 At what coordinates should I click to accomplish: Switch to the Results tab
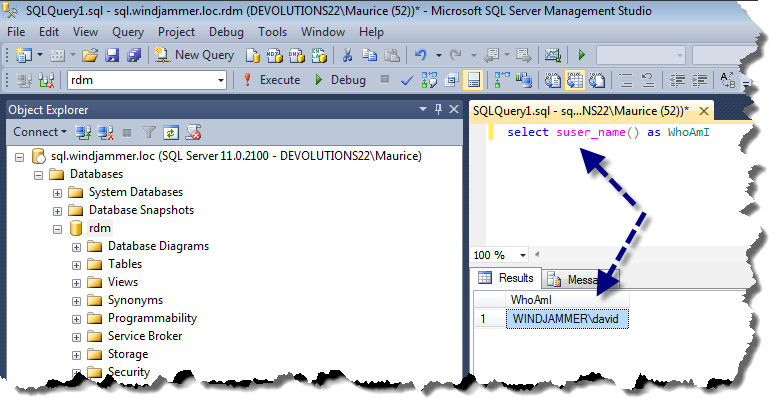pos(507,278)
